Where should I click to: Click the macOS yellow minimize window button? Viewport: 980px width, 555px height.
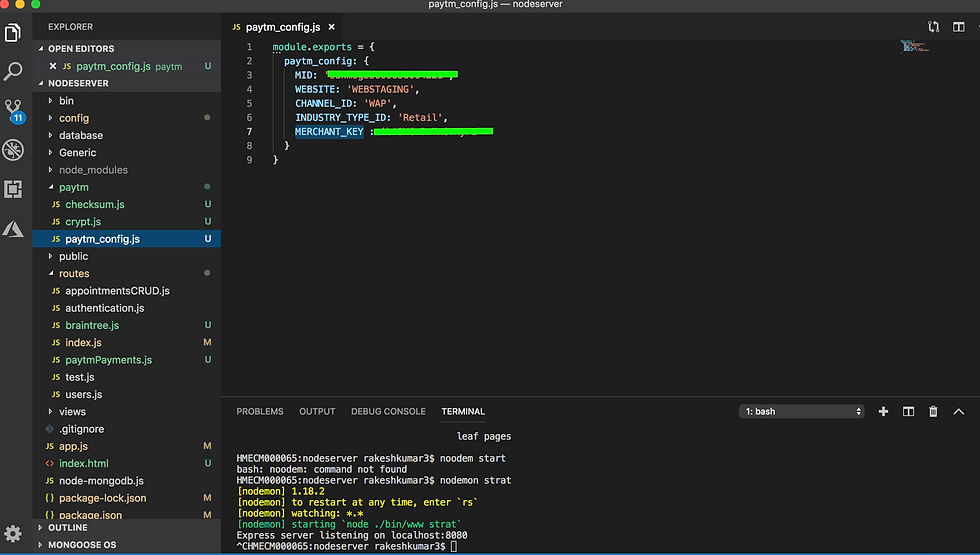pyautogui.click(x=19, y=4)
